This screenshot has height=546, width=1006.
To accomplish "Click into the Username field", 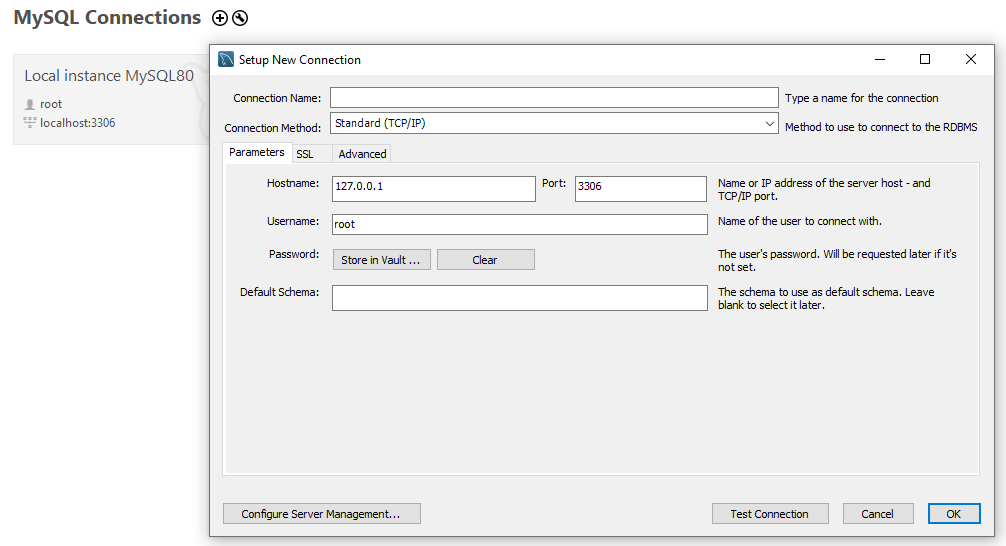I will pyautogui.click(x=520, y=224).
